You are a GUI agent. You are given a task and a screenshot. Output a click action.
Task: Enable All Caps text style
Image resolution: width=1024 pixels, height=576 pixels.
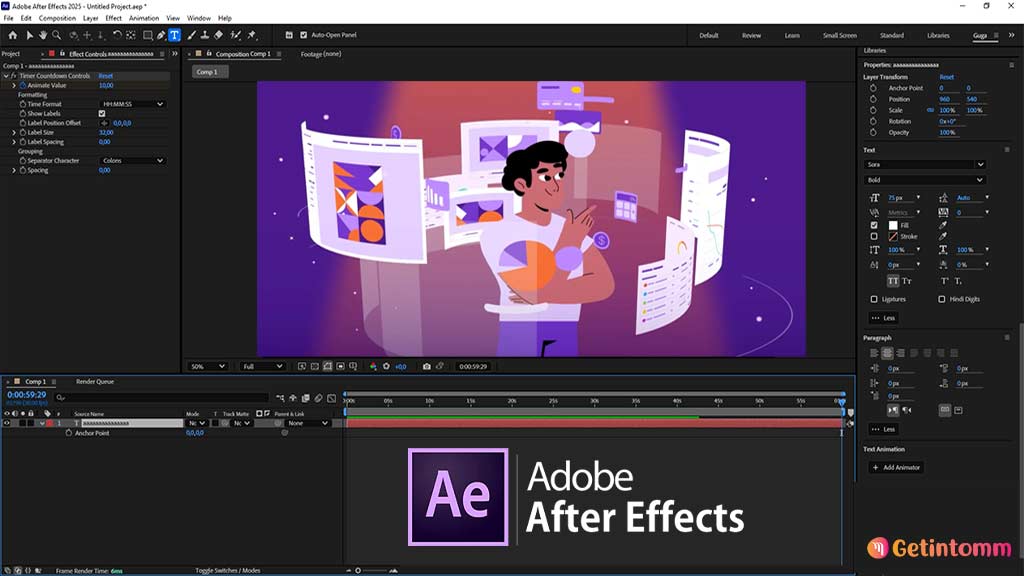893,281
